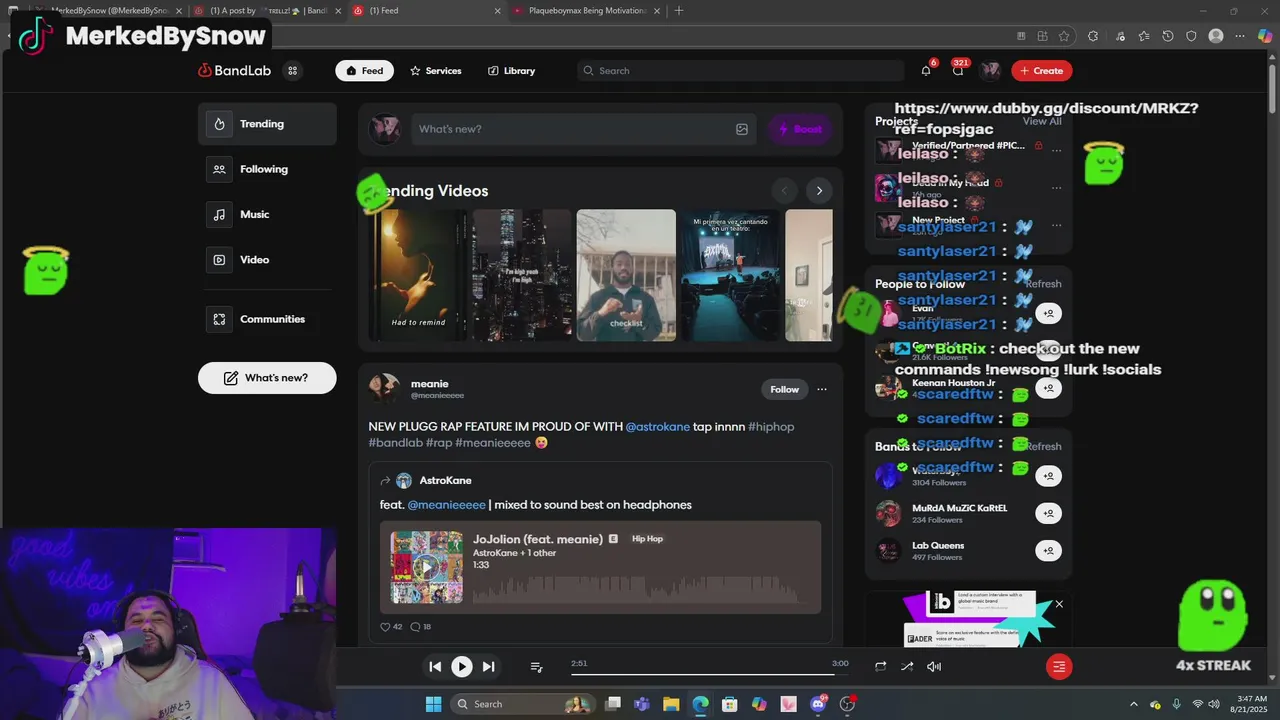This screenshot has width=1280, height=720.
Task: Open options for New Project row
Action: click(x=1057, y=224)
